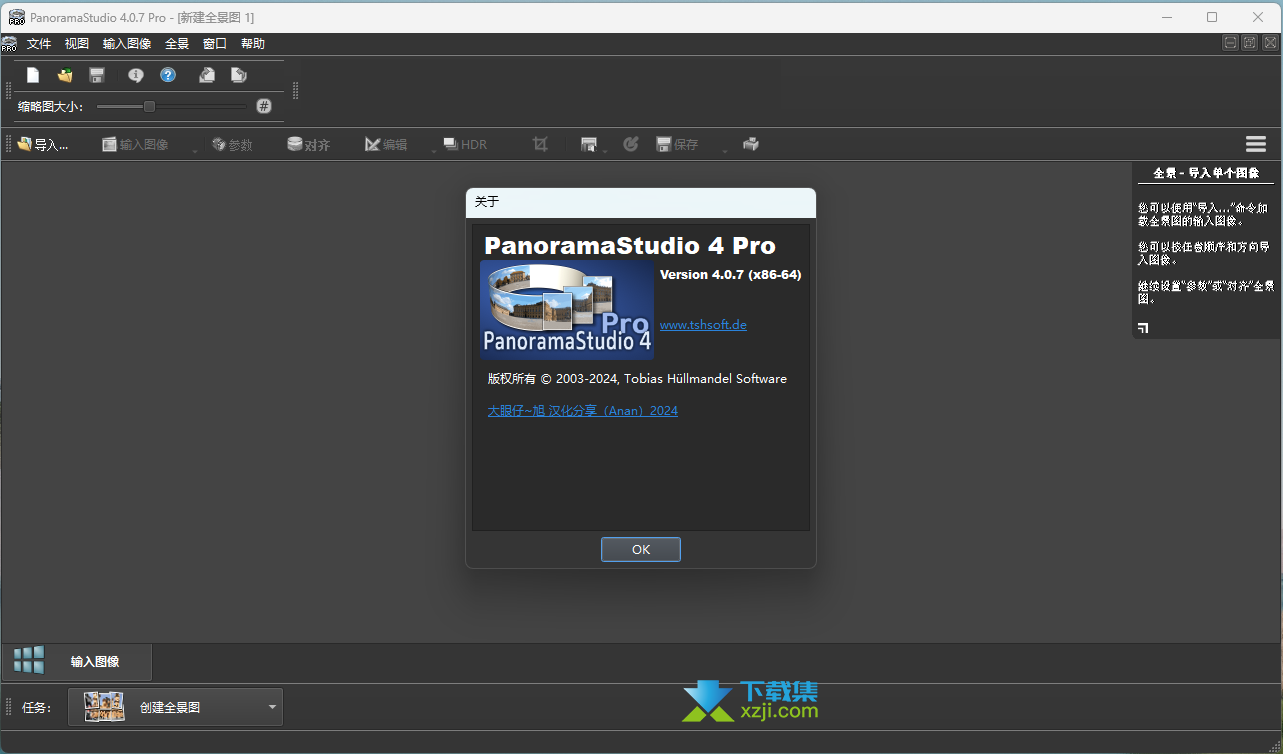Click the rotate left icon
1283x754 pixels.
pos(207,75)
